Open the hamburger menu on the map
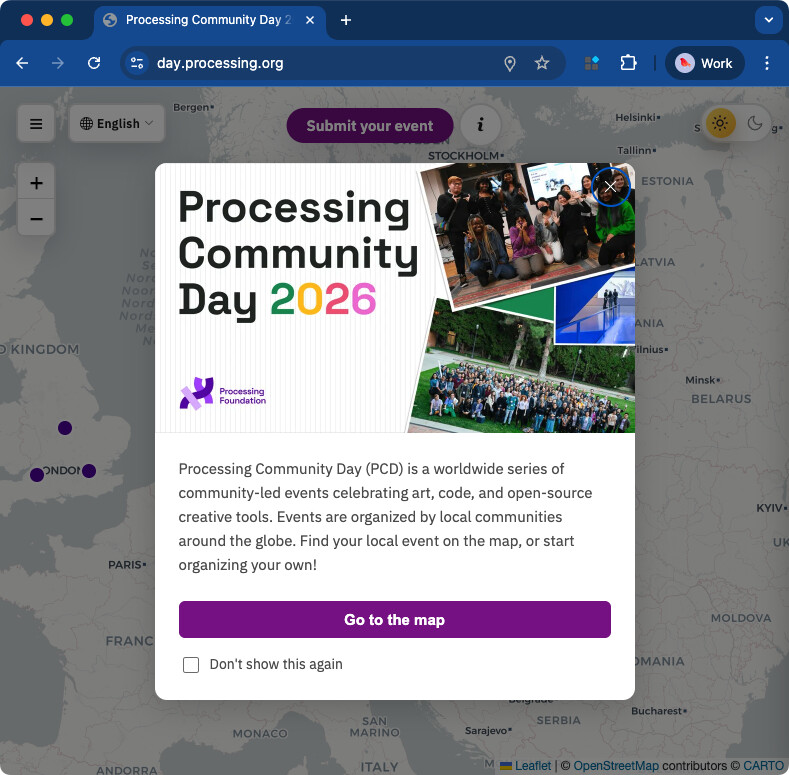 pyautogui.click(x=36, y=123)
